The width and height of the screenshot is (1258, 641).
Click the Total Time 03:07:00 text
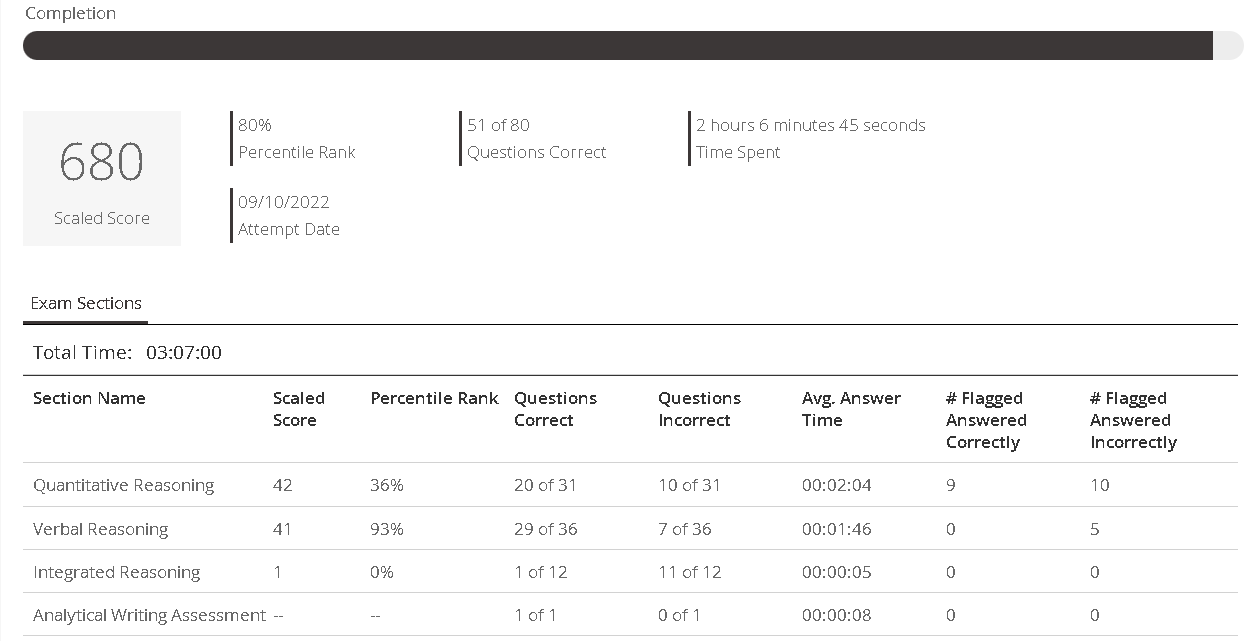[127, 352]
